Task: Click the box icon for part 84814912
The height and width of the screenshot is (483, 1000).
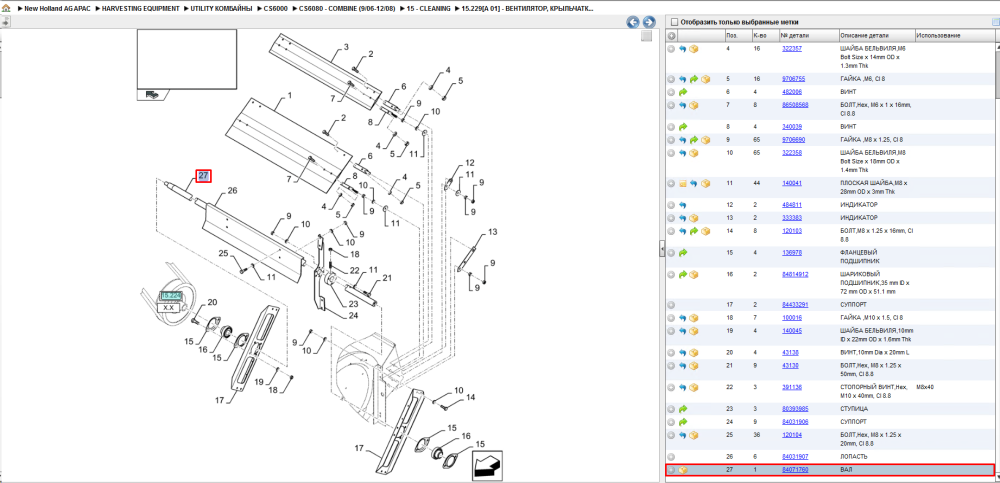Action: pos(693,275)
